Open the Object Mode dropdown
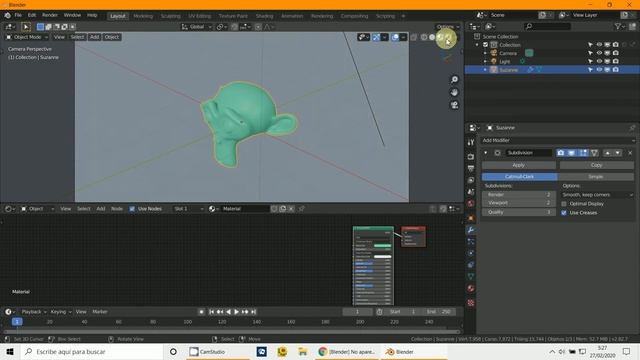 click(27, 37)
